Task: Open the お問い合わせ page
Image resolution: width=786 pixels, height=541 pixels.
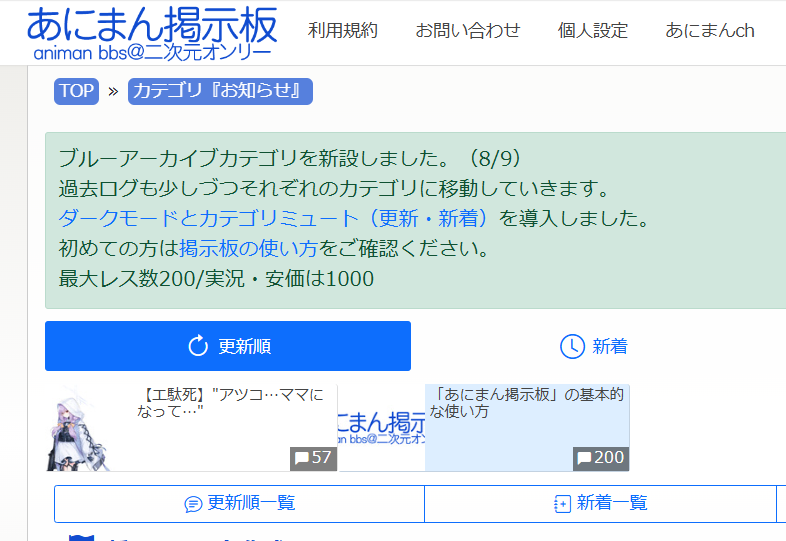Action: (468, 31)
